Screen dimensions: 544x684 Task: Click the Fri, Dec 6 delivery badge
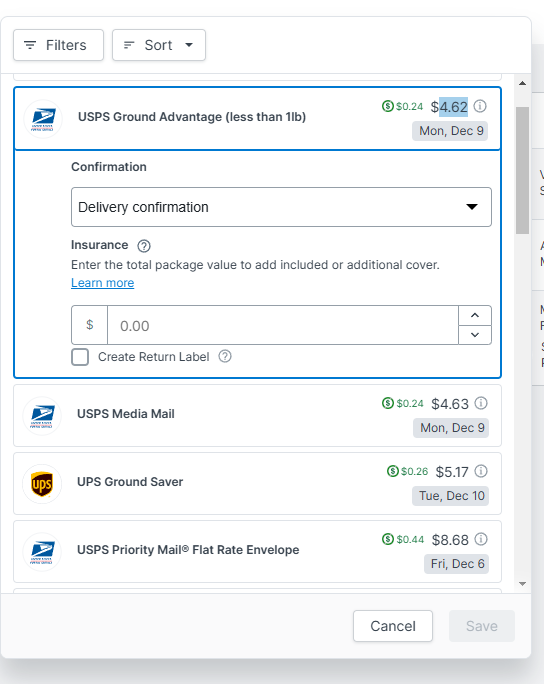tap(456, 564)
